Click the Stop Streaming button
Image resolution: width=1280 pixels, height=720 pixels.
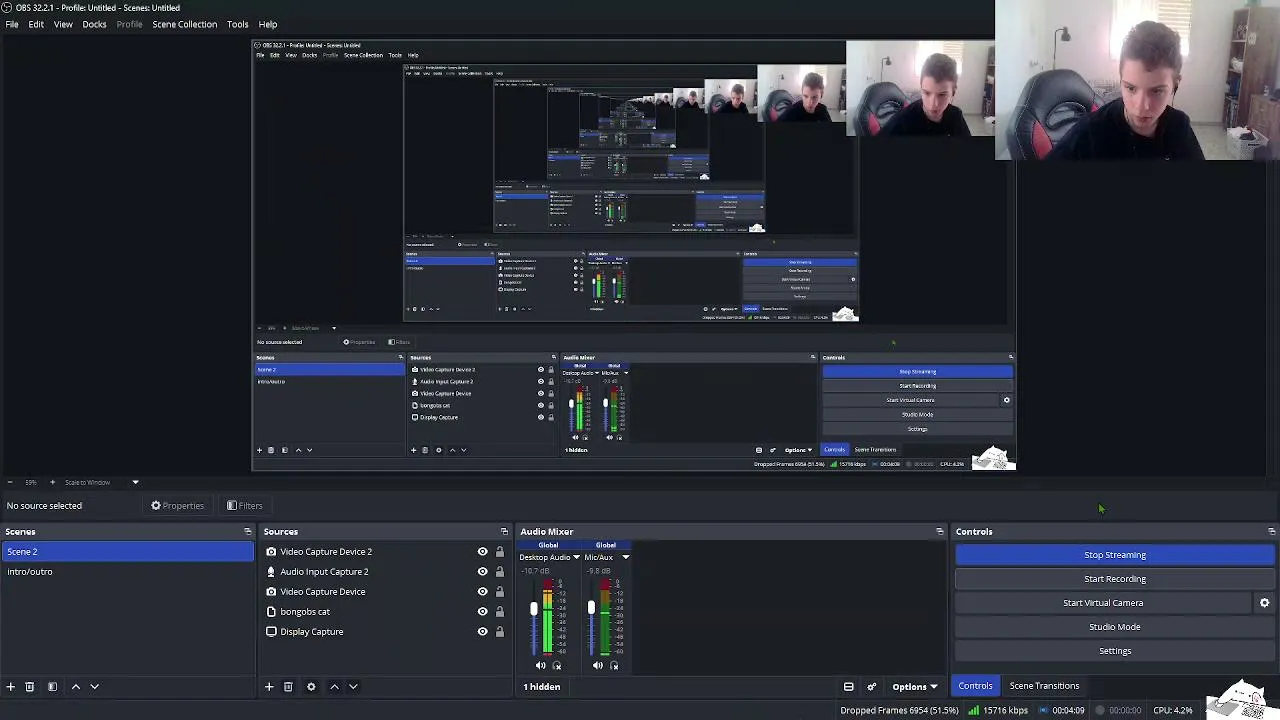[1115, 555]
